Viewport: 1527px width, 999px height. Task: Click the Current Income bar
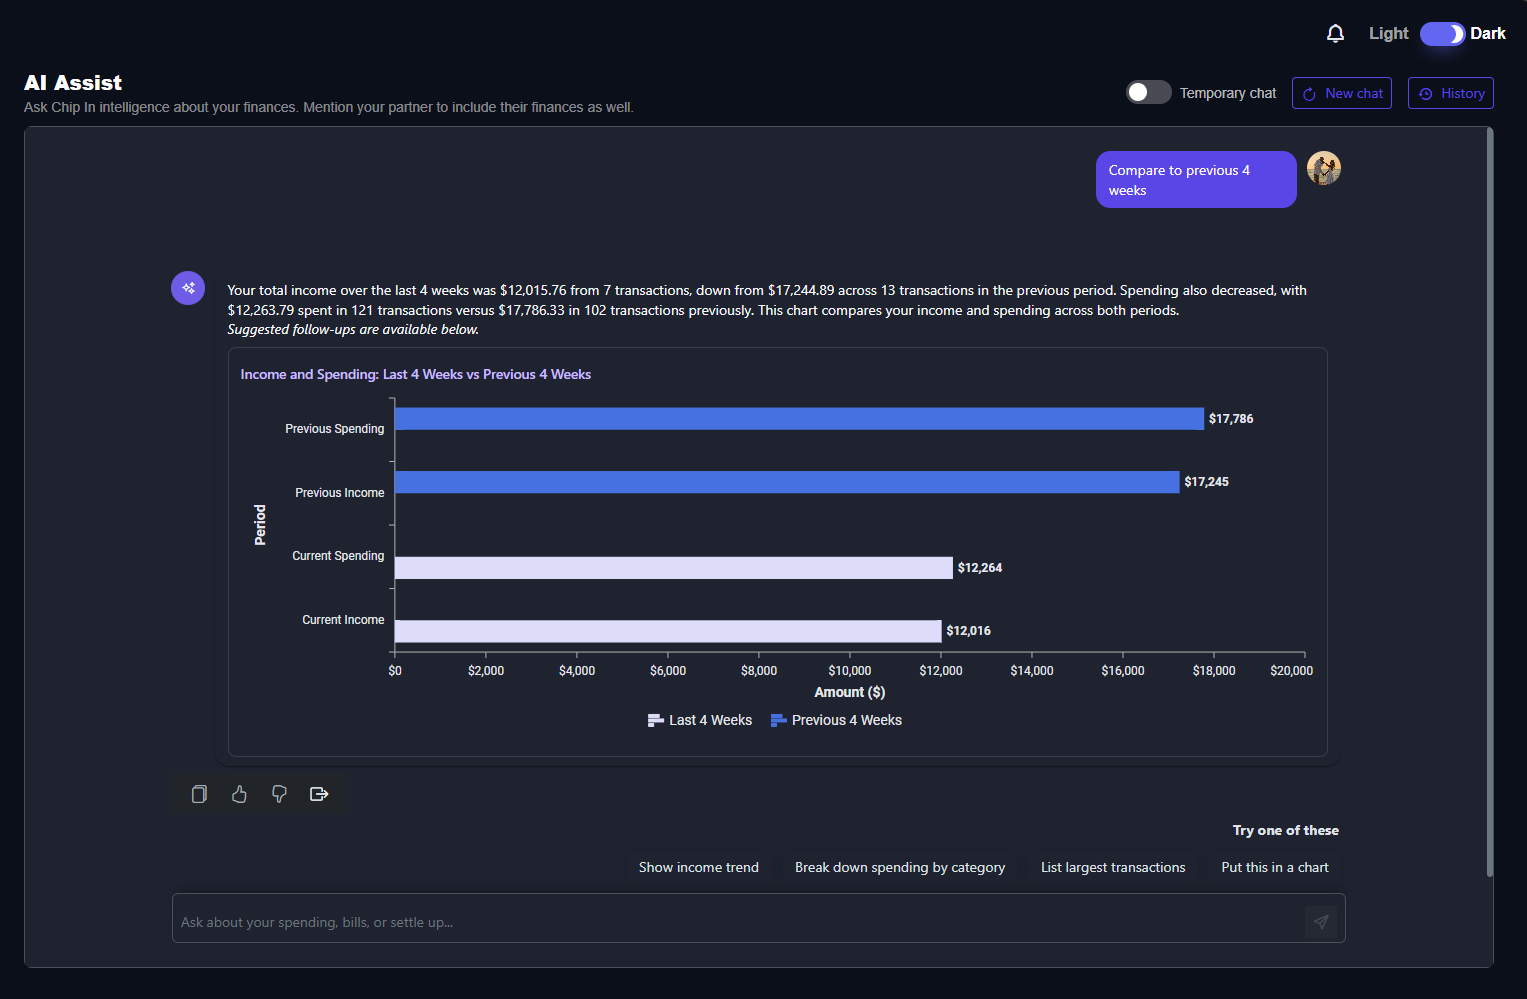coord(668,631)
